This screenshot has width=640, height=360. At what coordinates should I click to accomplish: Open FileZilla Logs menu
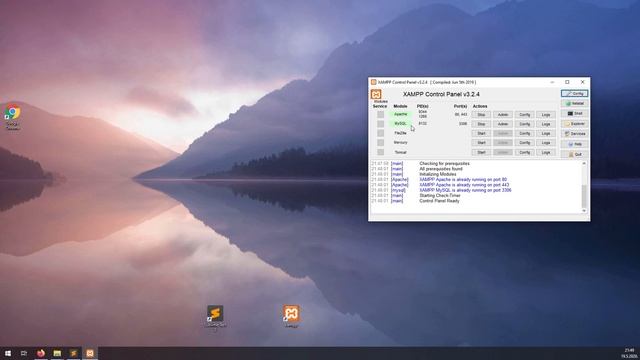click(546, 133)
